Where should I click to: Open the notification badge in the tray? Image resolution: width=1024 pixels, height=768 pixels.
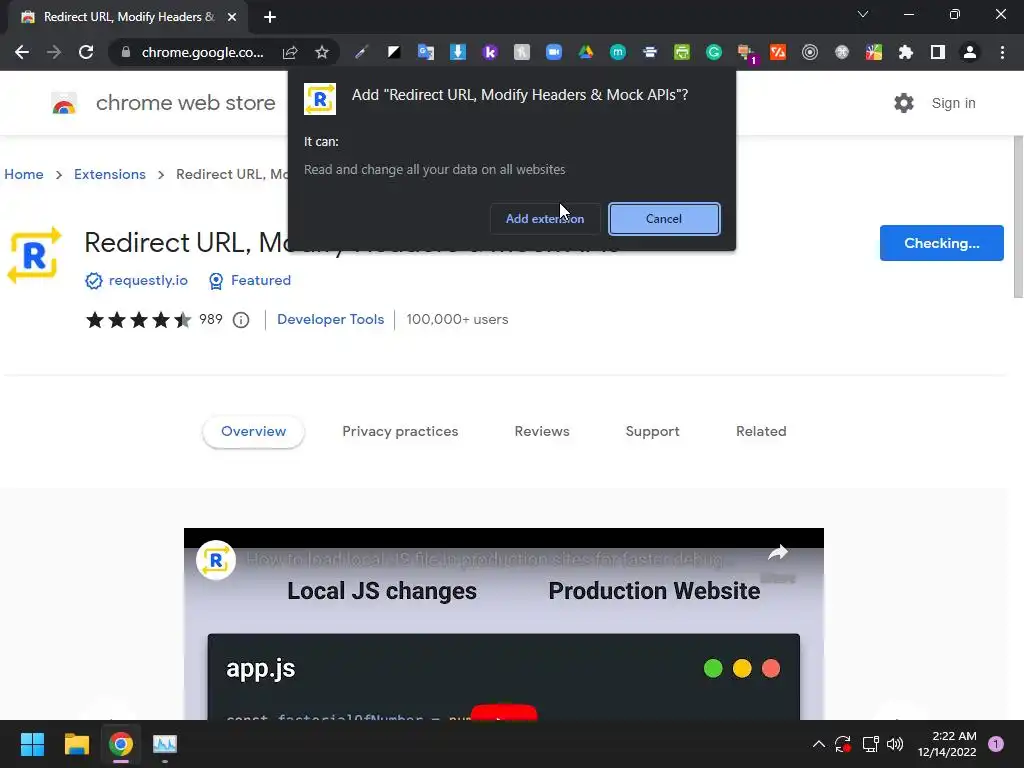[x=996, y=744]
